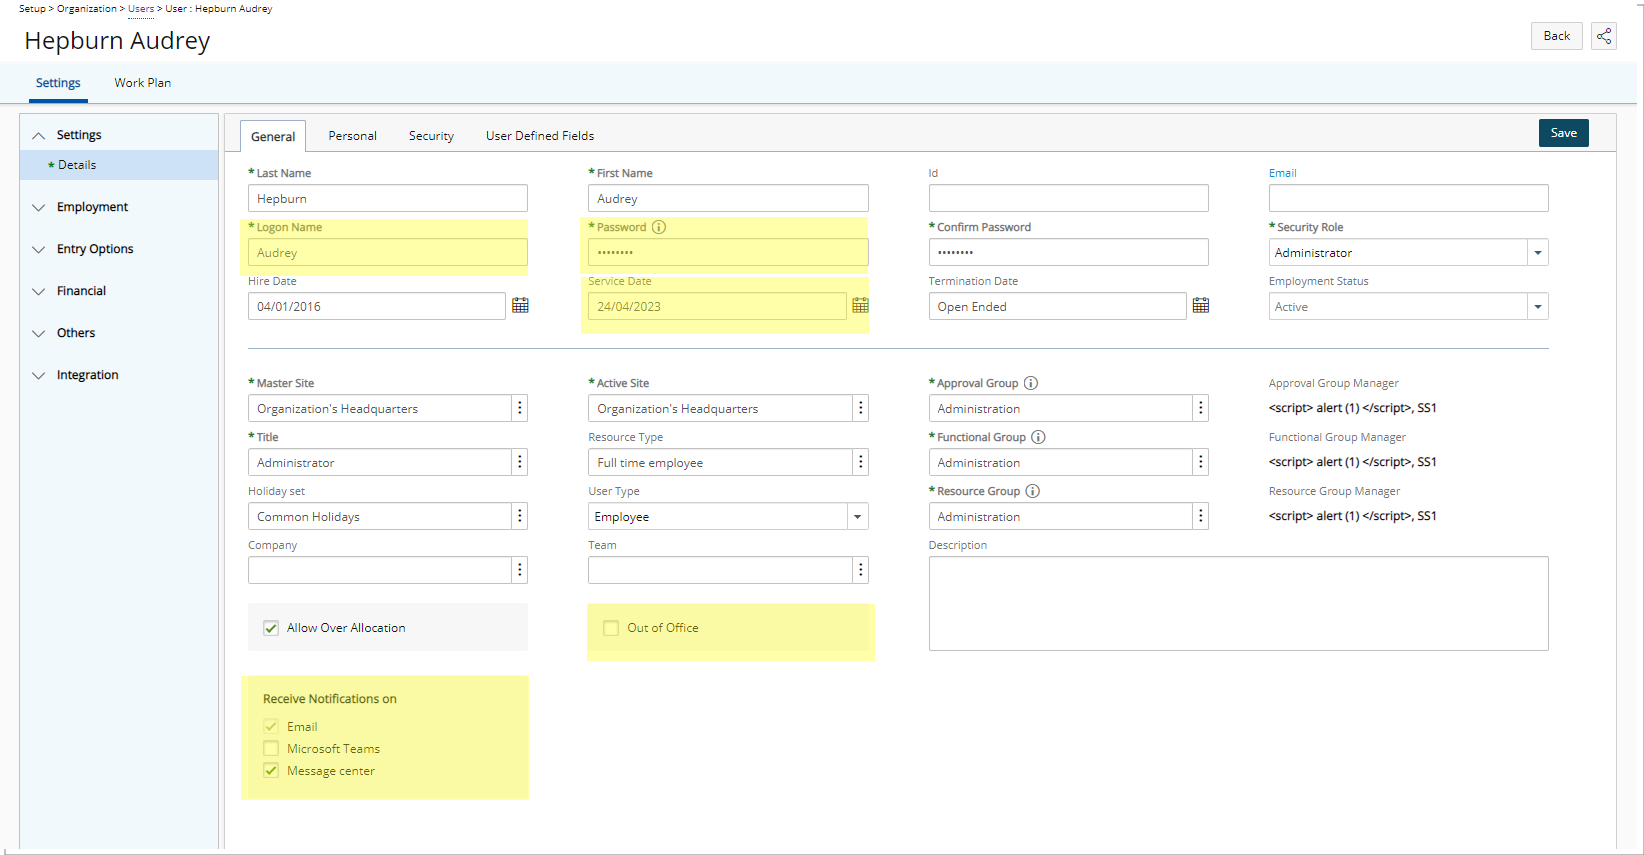Expand the Entry Options sidebar section
The image size is (1644, 855).
(x=39, y=249)
